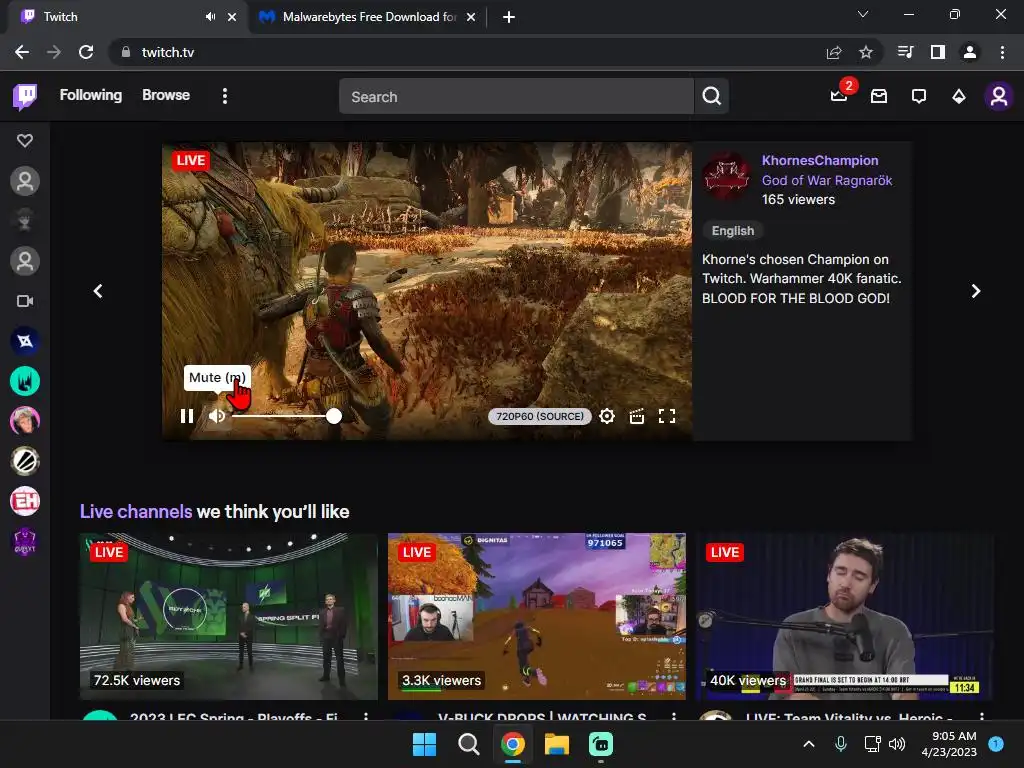The image size is (1024, 768).
Task: Focus the Twitch search field
Action: (x=516, y=97)
